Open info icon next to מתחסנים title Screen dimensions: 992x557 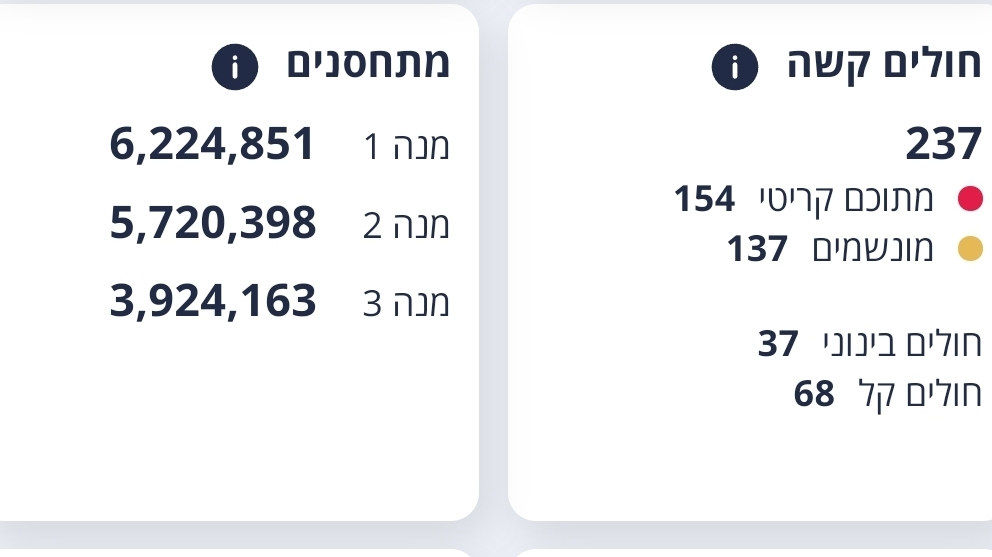point(235,66)
